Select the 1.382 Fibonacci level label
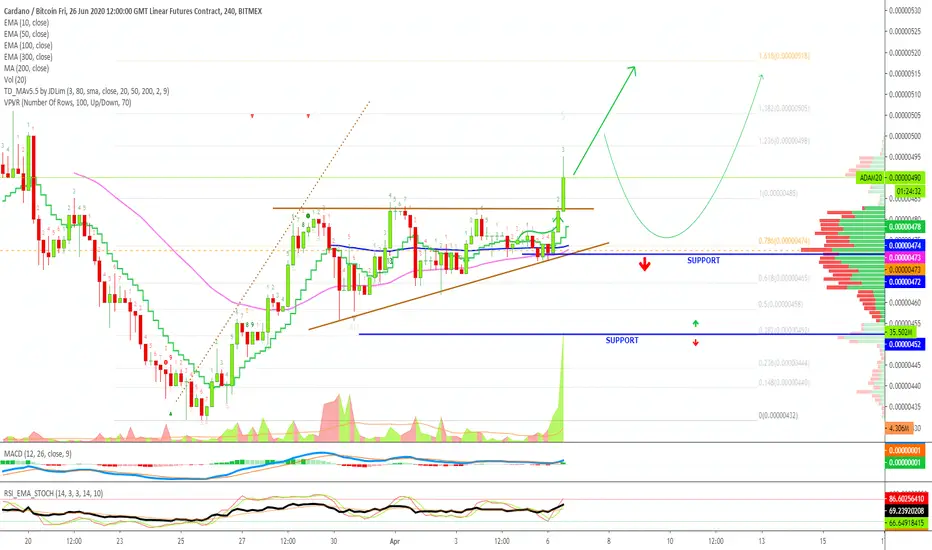932x550 pixels. (x=784, y=108)
